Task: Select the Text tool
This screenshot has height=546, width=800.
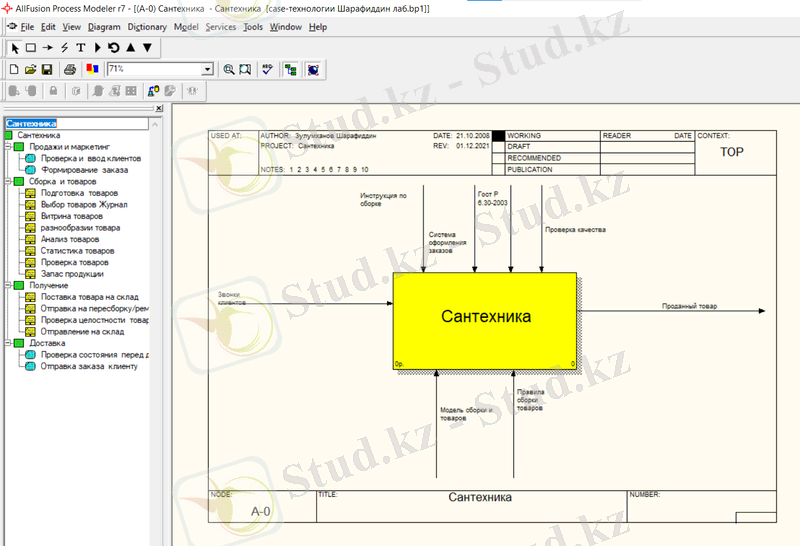Action: [81, 47]
